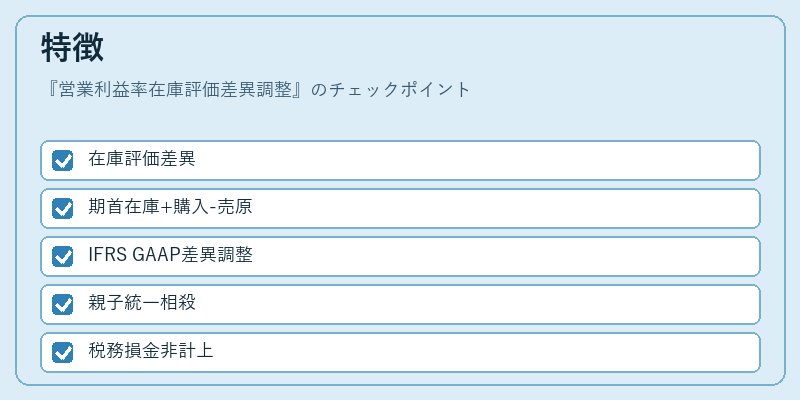800x400 pixels.
Task: Click empty space in 税務損金非計上 row
Action: click(485, 353)
